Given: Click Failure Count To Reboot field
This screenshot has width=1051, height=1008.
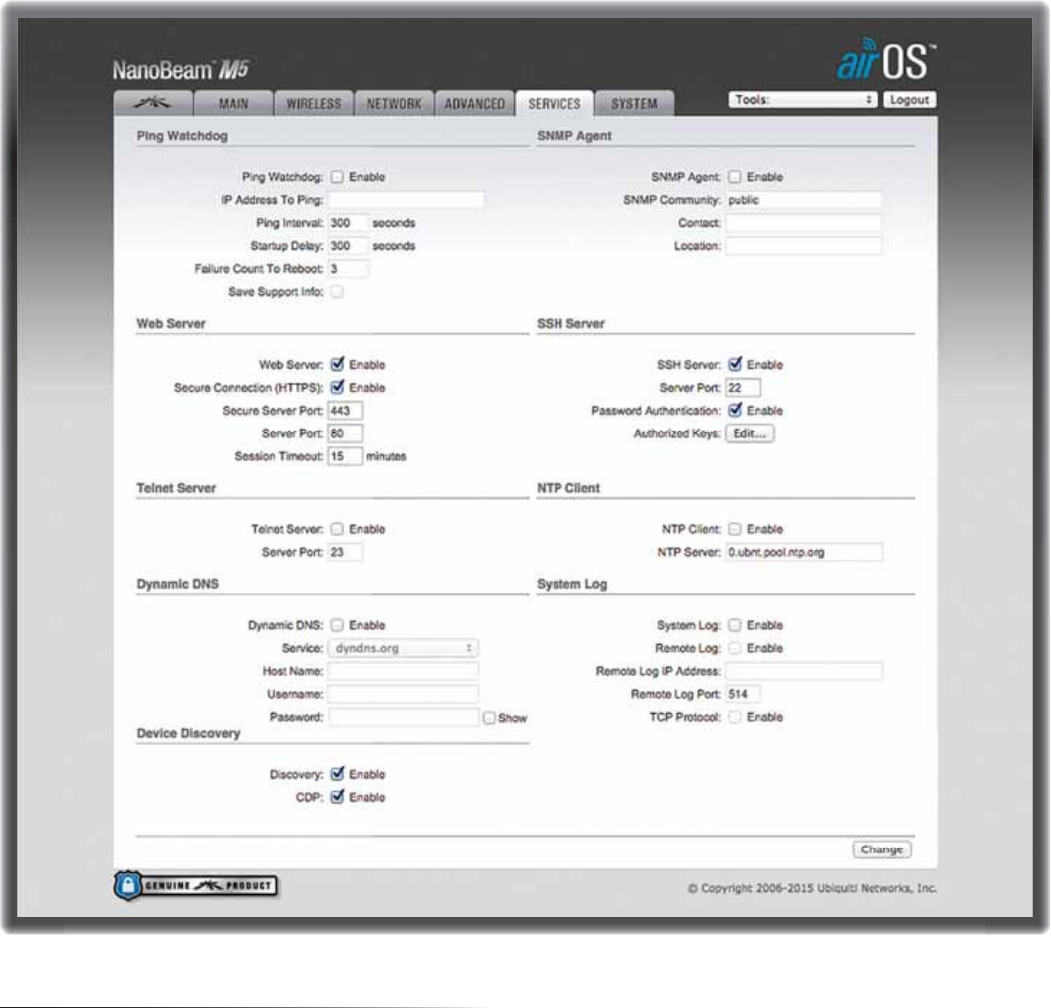Looking at the screenshot, I should point(348,269).
